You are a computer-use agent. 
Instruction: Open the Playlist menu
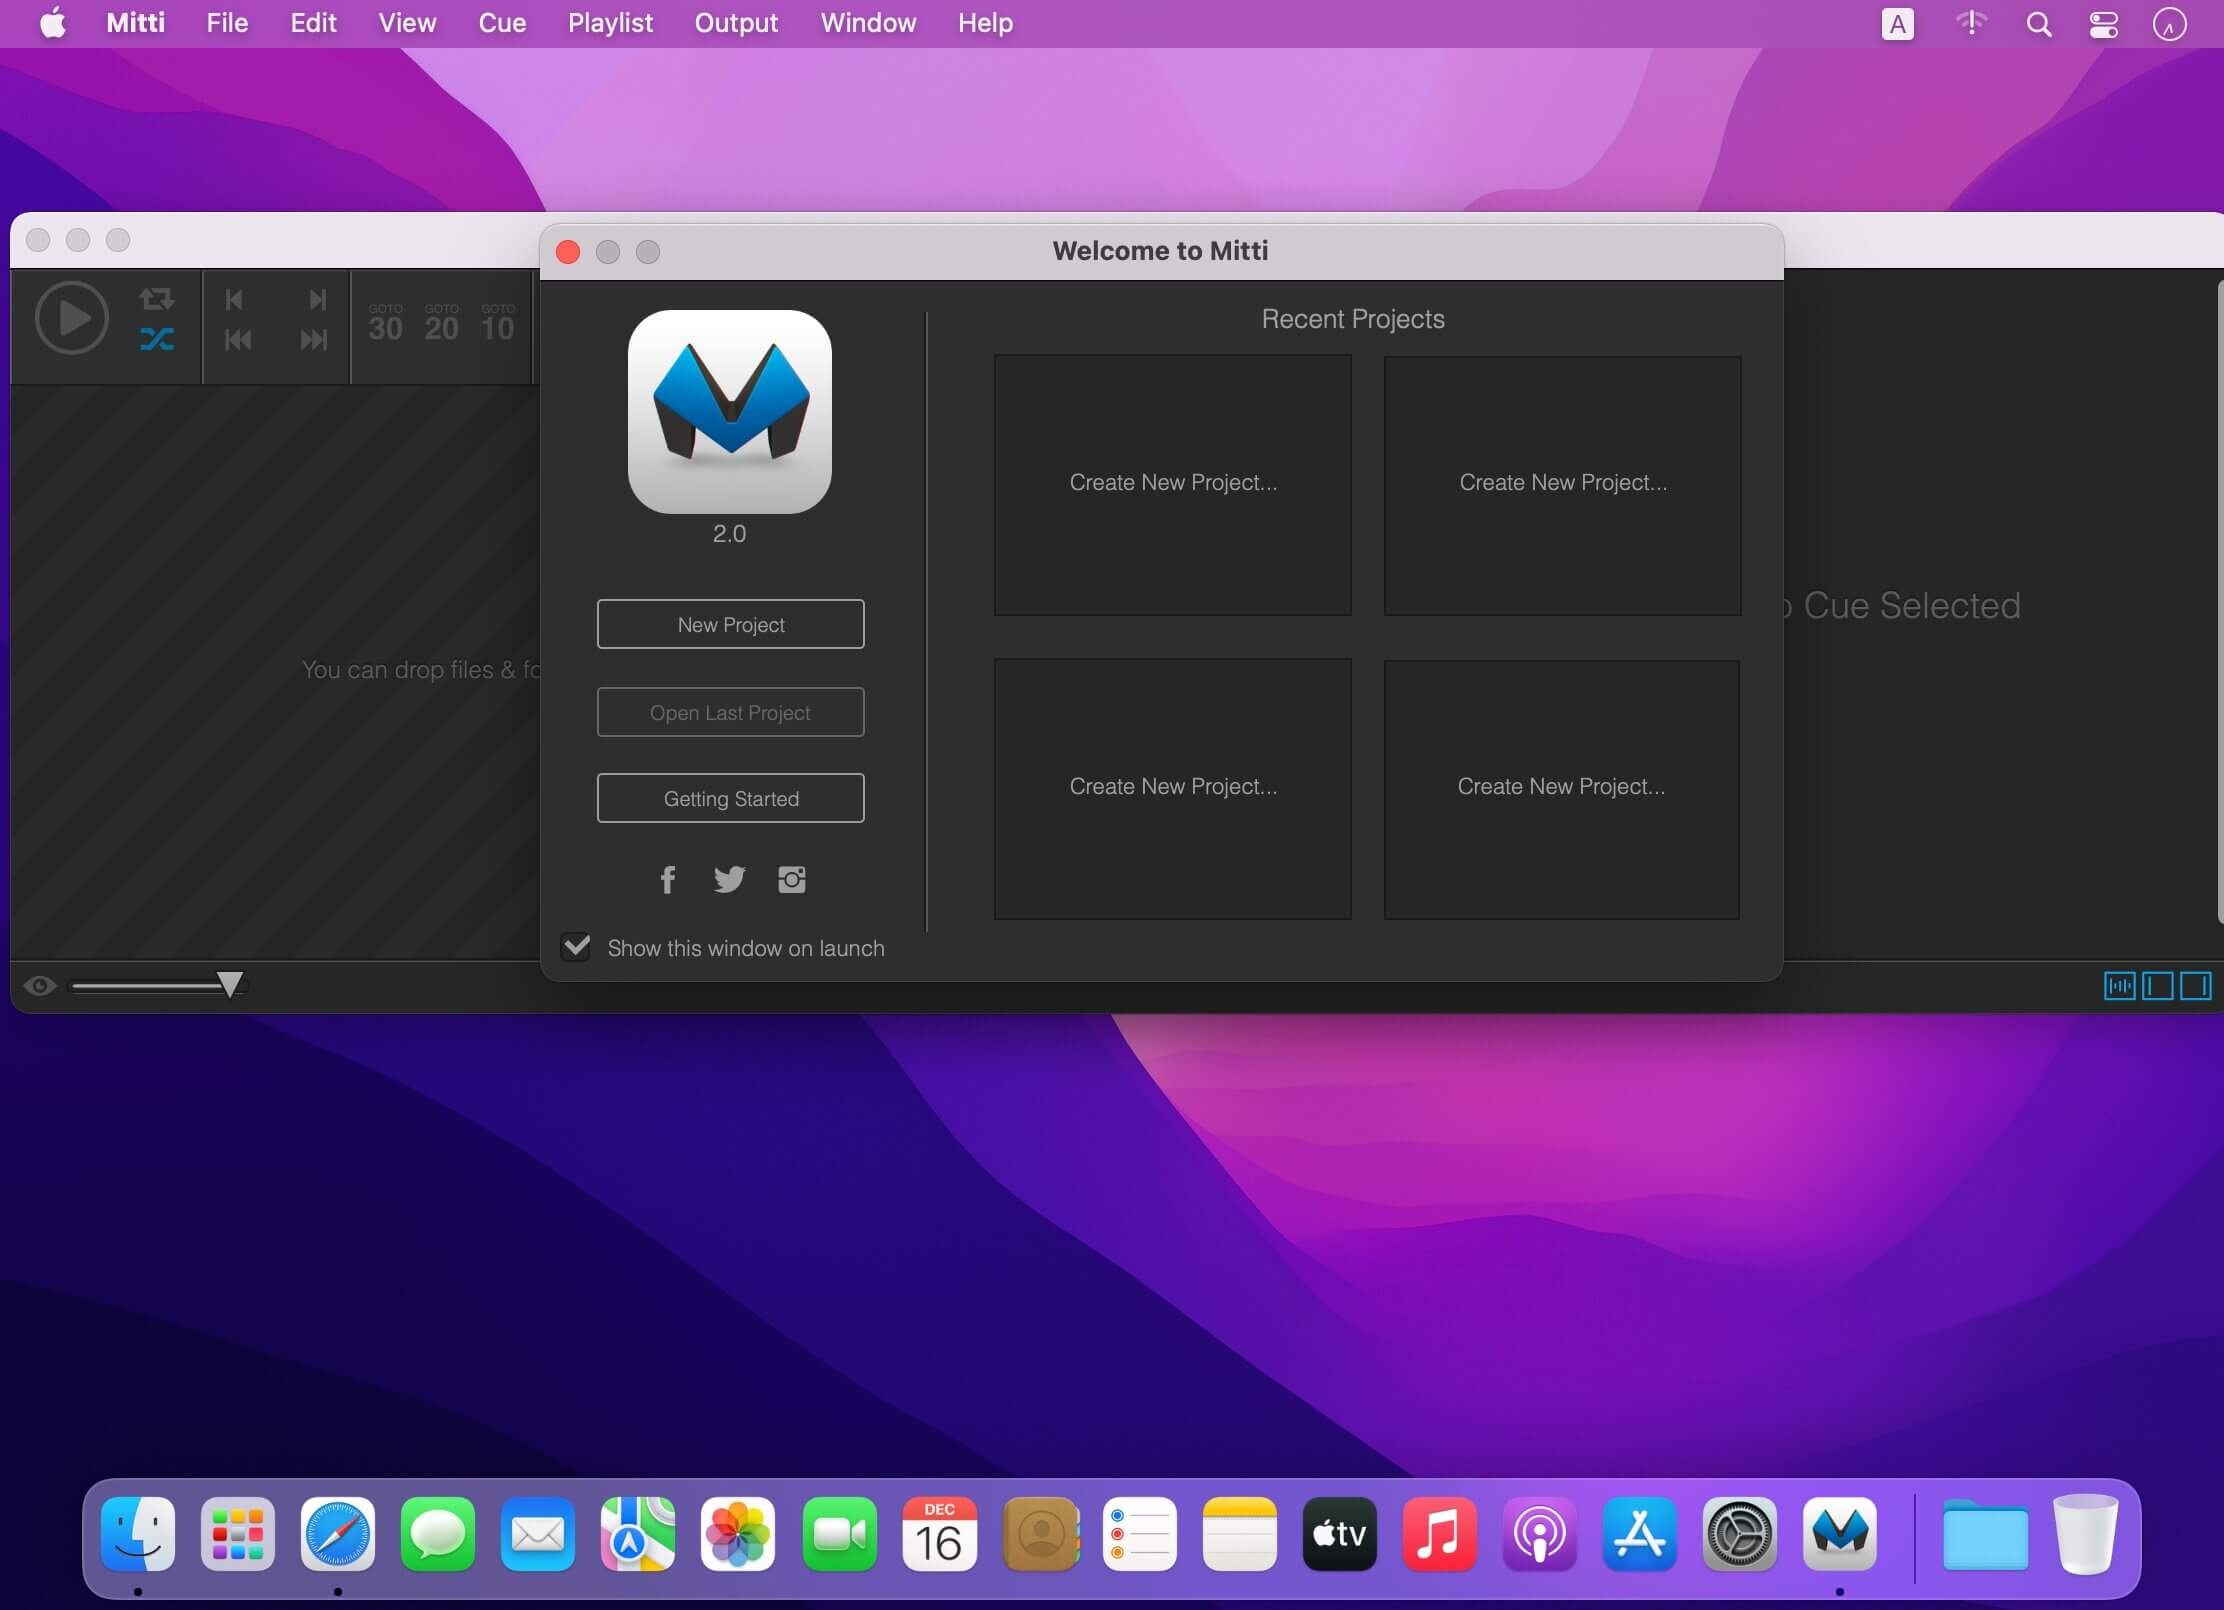pos(610,23)
